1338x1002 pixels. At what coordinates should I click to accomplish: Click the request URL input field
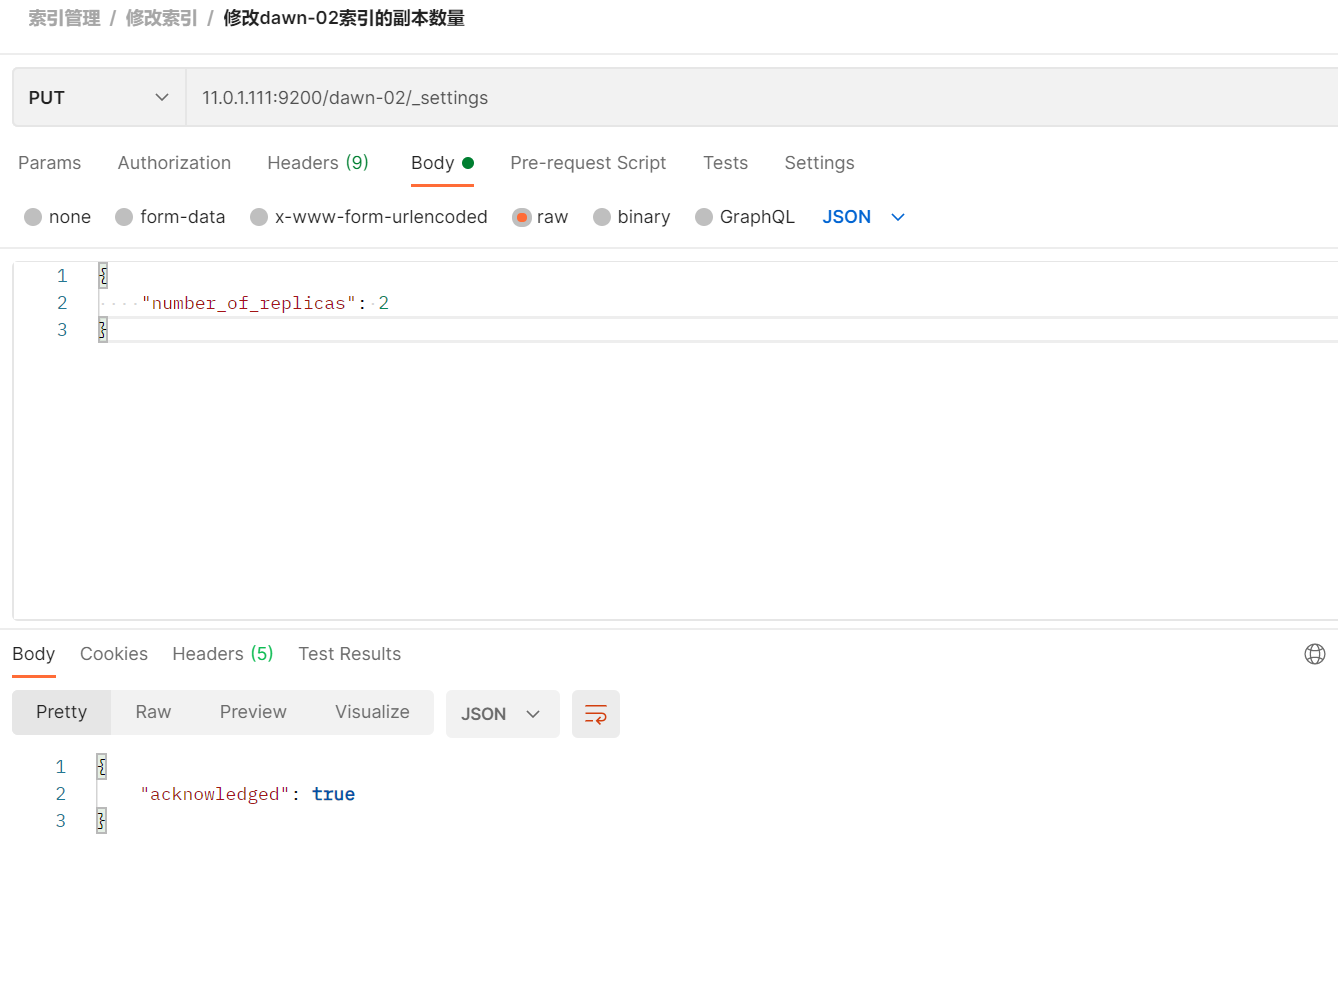[762, 98]
